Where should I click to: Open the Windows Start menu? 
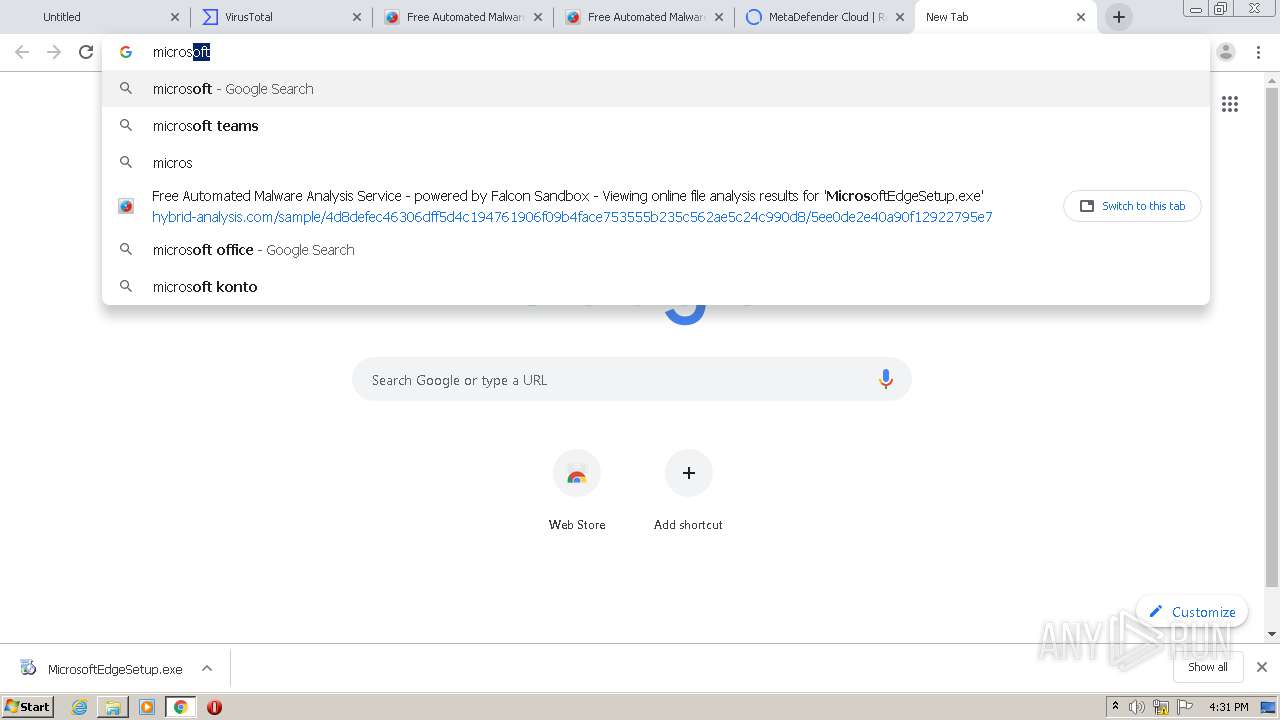pos(28,707)
